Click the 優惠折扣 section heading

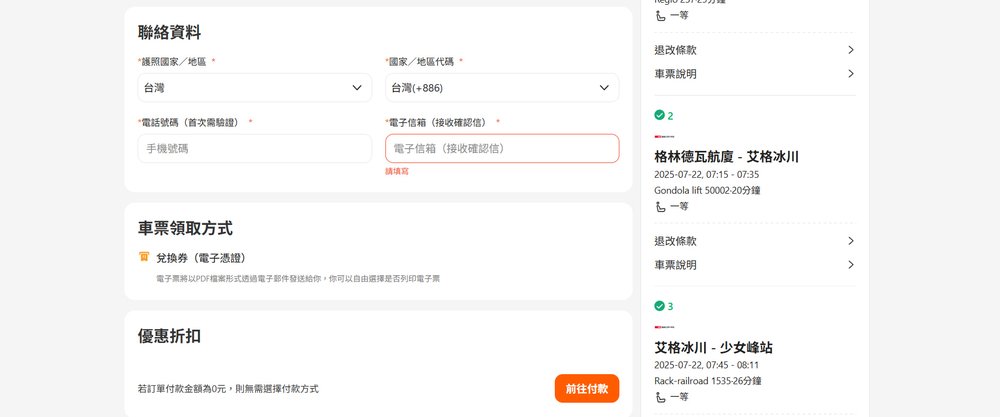(170, 336)
